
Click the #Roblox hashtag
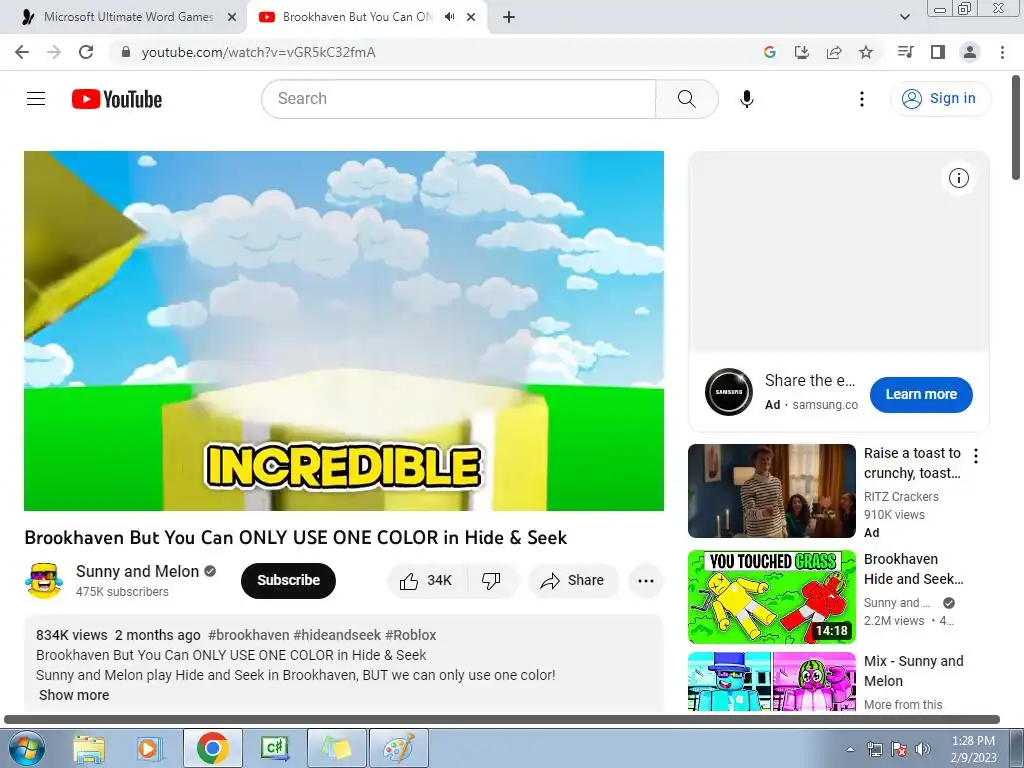click(411, 635)
